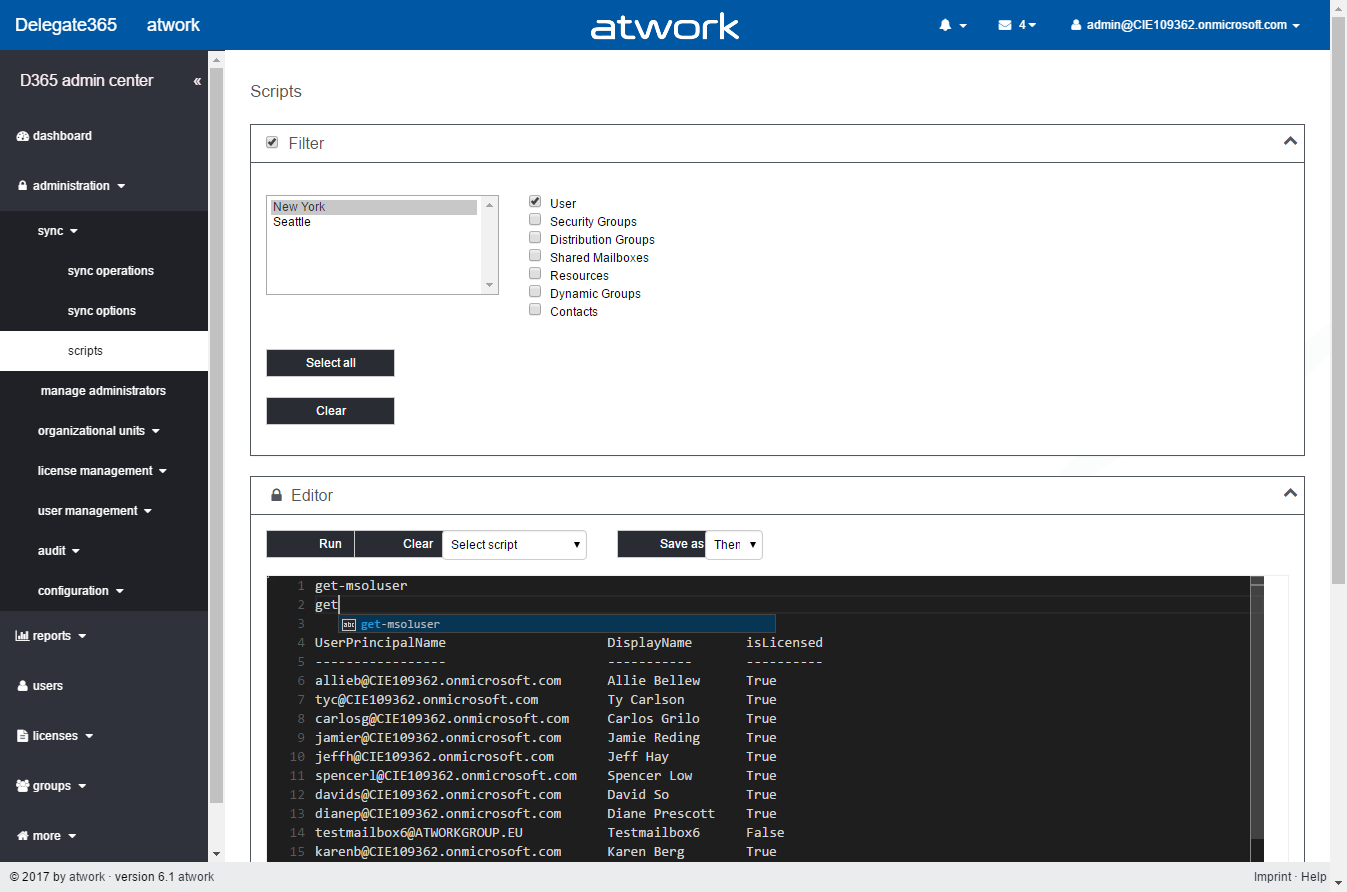1347x892 pixels.
Task: Open the mail envelope messages icon
Action: 1005,25
